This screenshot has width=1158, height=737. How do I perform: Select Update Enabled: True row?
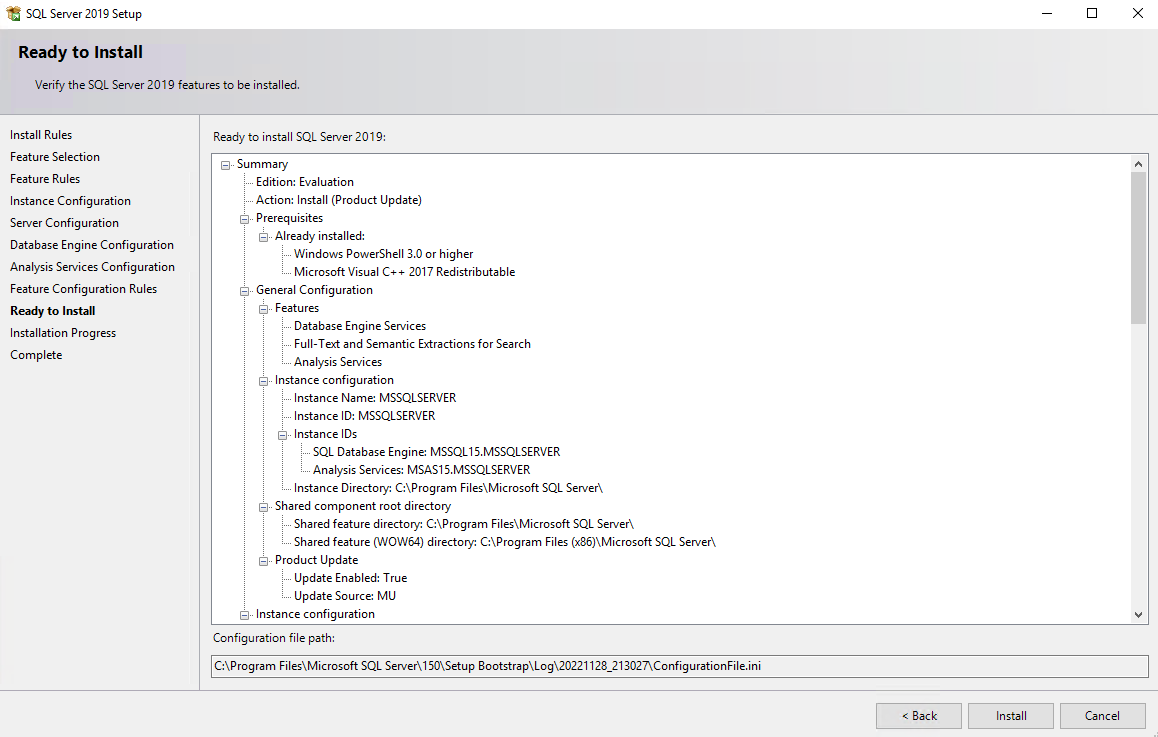pyautogui.click(x=350, y=578)
